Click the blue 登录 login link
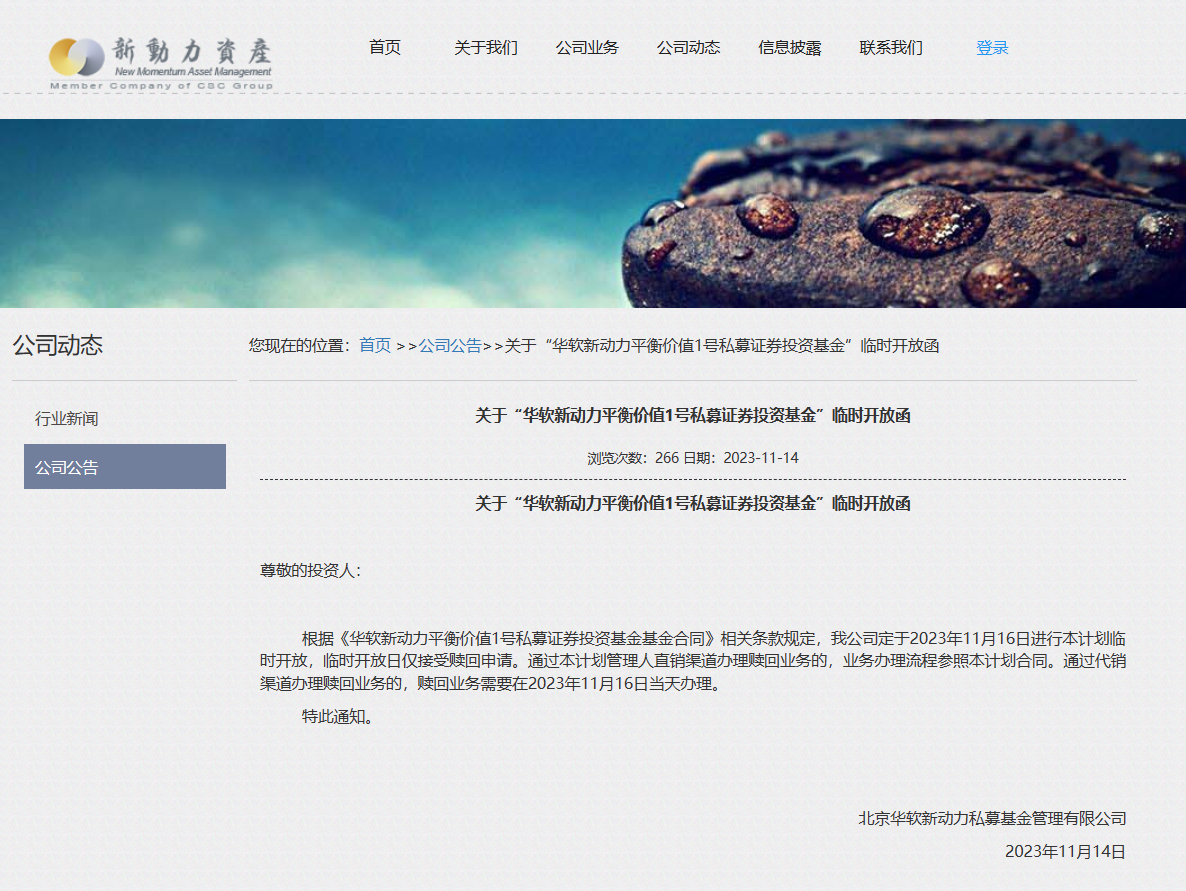The height and width of the screenshot is (891, 1186). (991, 48)
